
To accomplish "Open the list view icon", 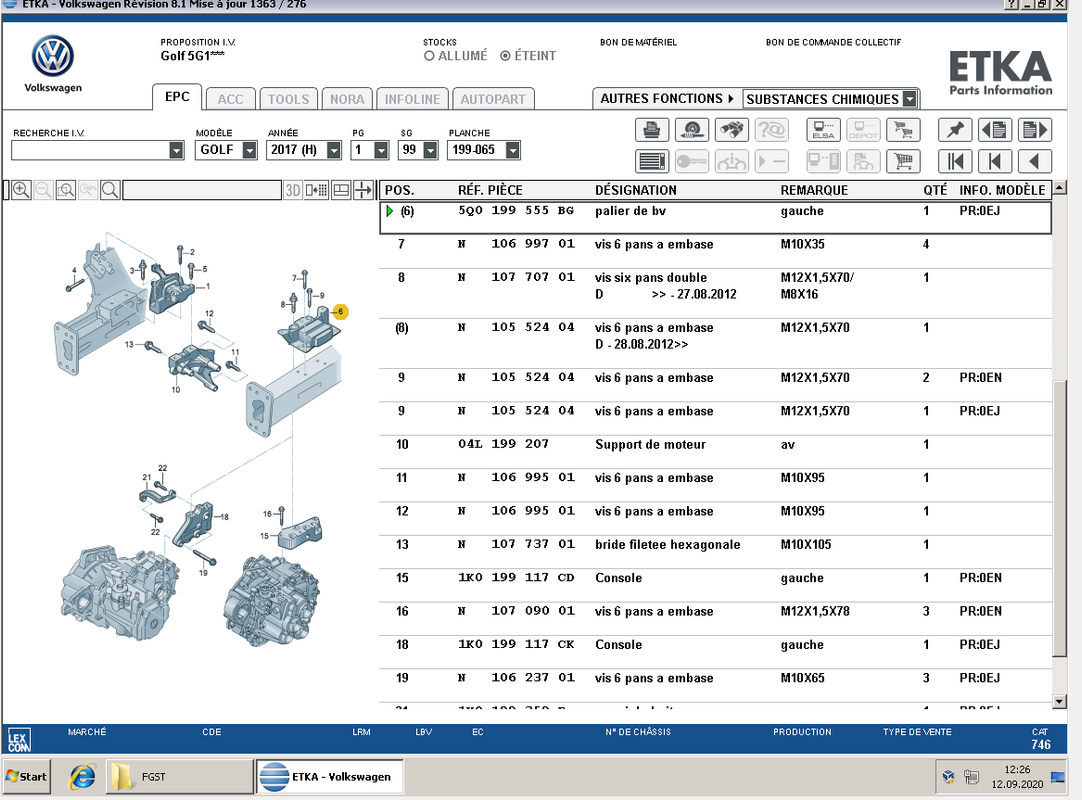I will click(x=651, y=162).
